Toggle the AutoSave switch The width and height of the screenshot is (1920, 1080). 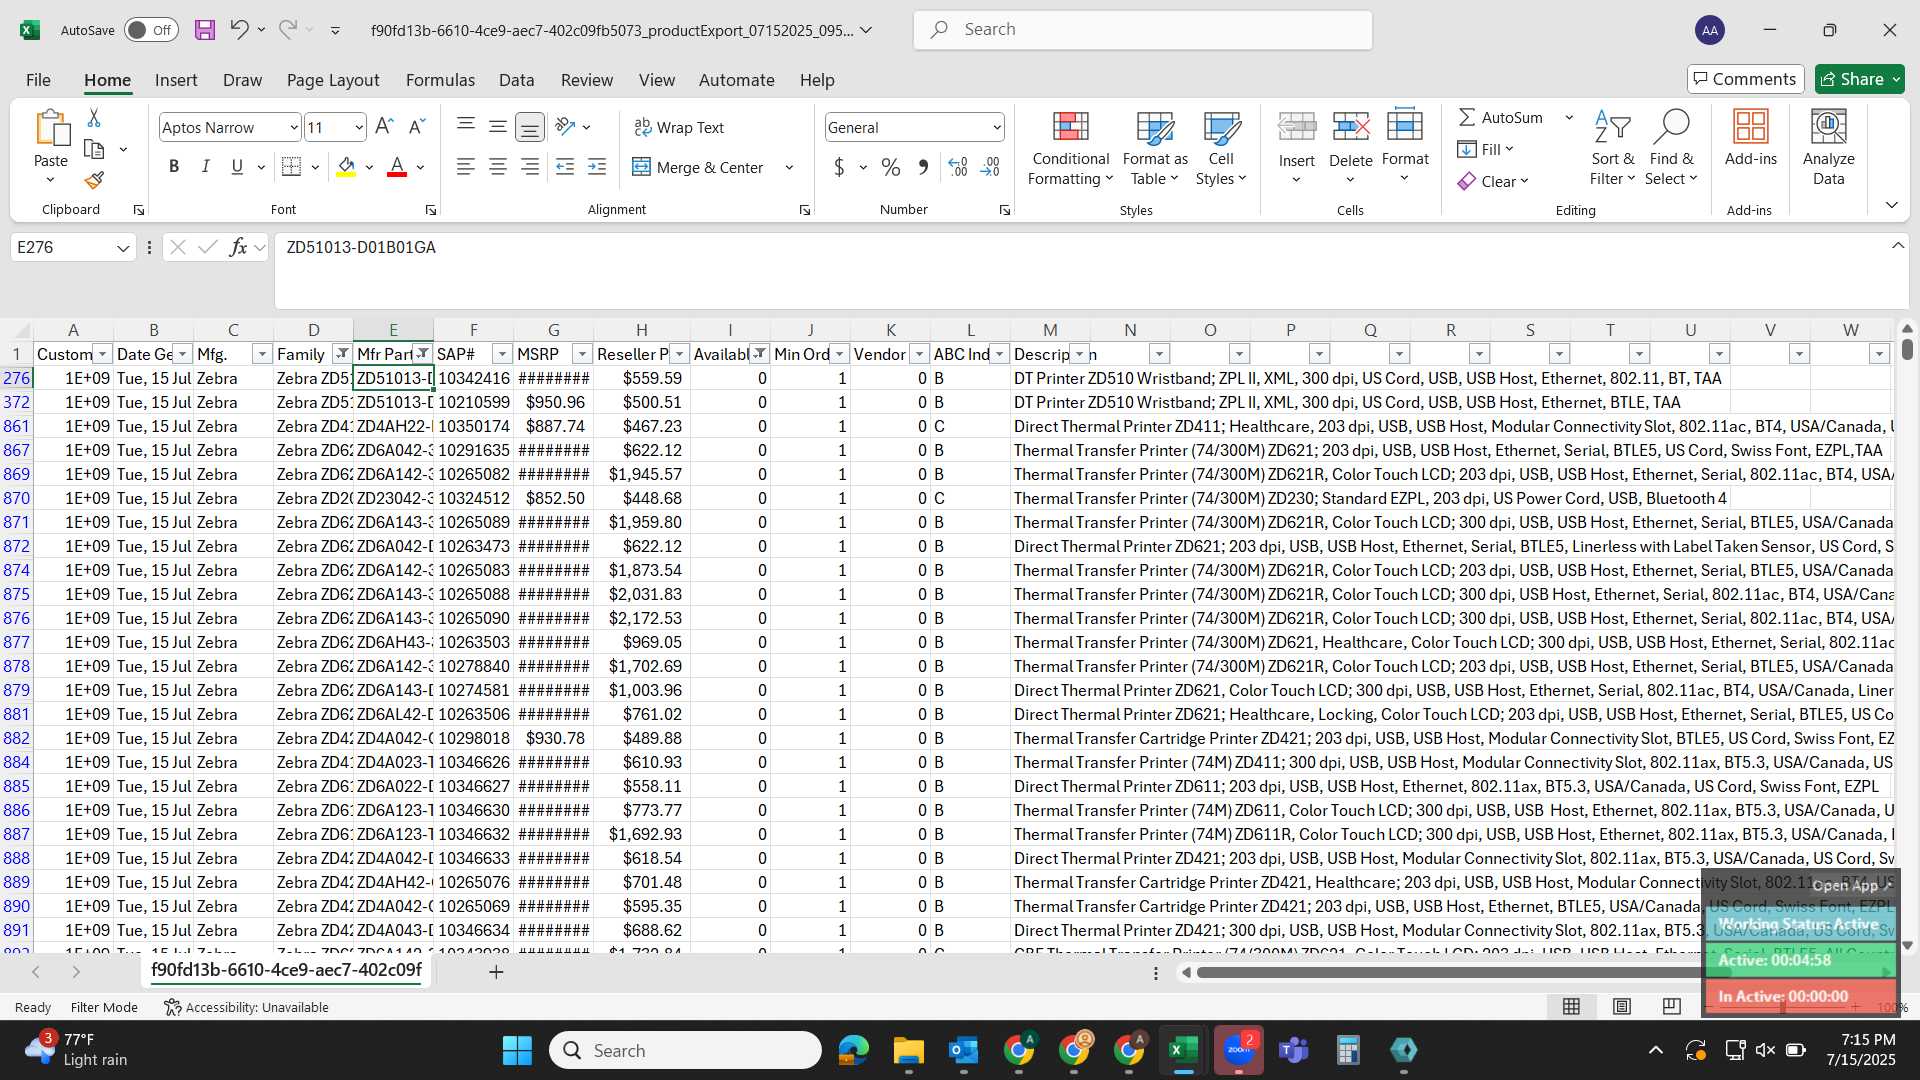(152, 30)
